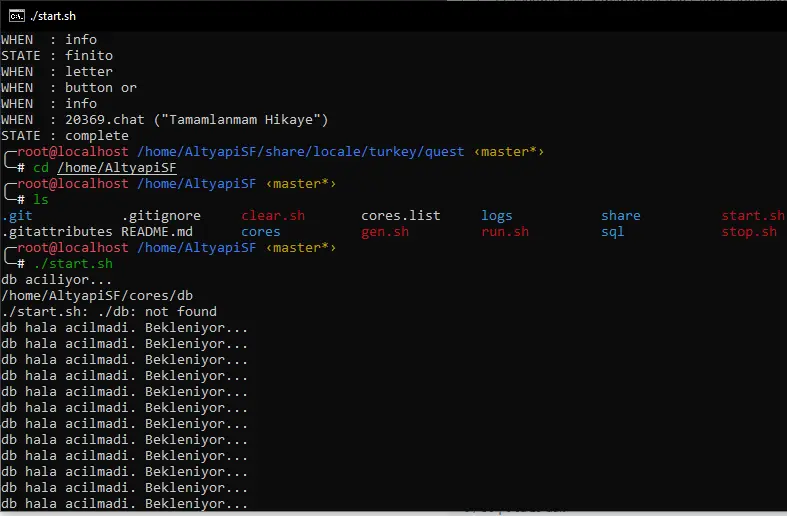This screenshot has width=787, height=516.
Task: Click the 'ls' command text
Action: (41, 200)
